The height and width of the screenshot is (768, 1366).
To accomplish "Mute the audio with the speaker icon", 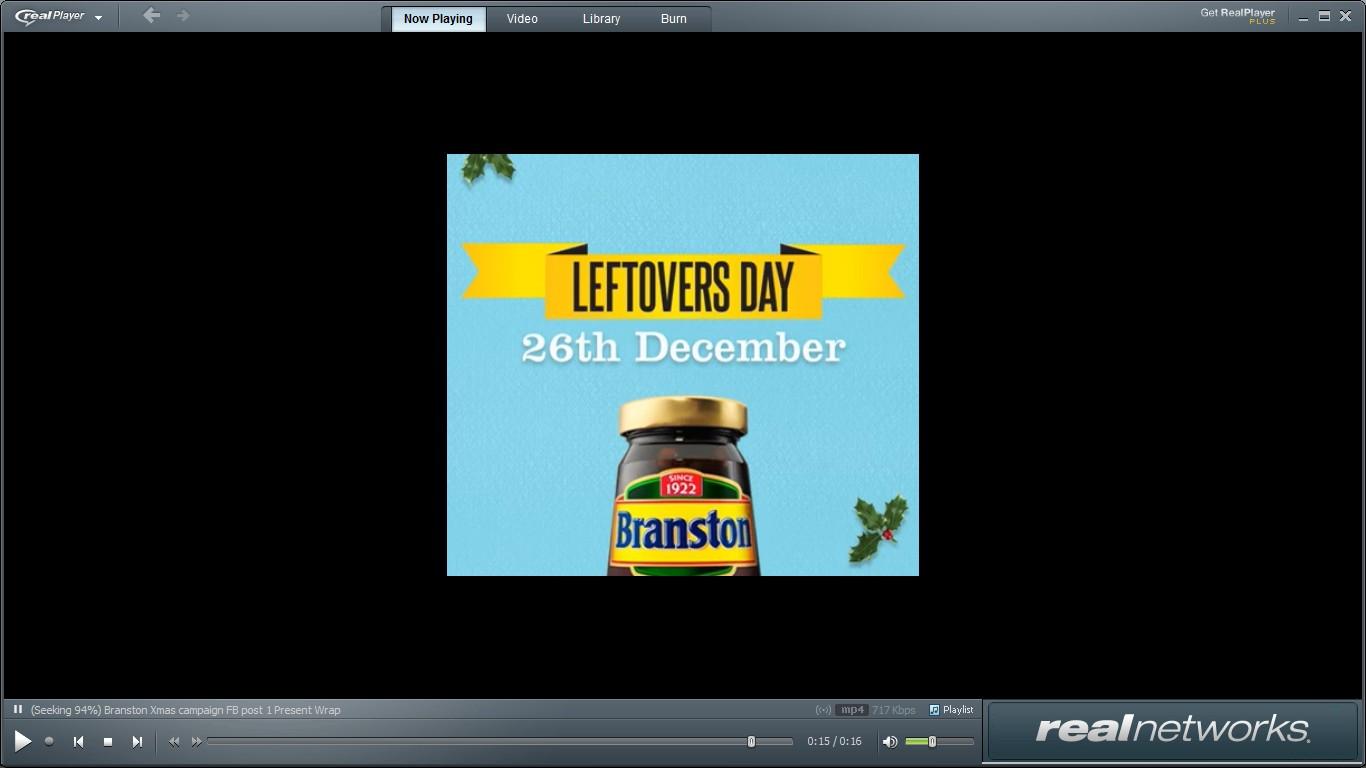I will pyautogui.click(x=889, y=742).
